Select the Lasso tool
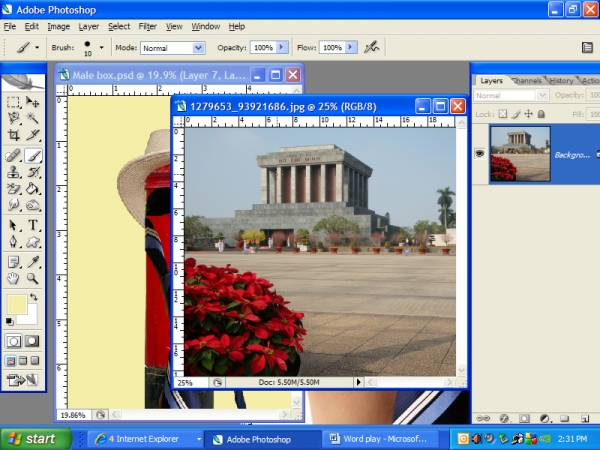This screenshot has width=600, height=450. pos(13,118)
